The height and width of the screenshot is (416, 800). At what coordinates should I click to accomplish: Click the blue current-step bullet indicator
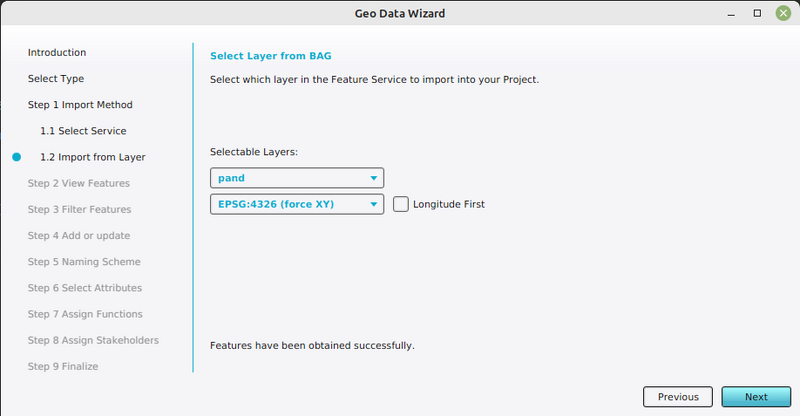pos(16,157)
